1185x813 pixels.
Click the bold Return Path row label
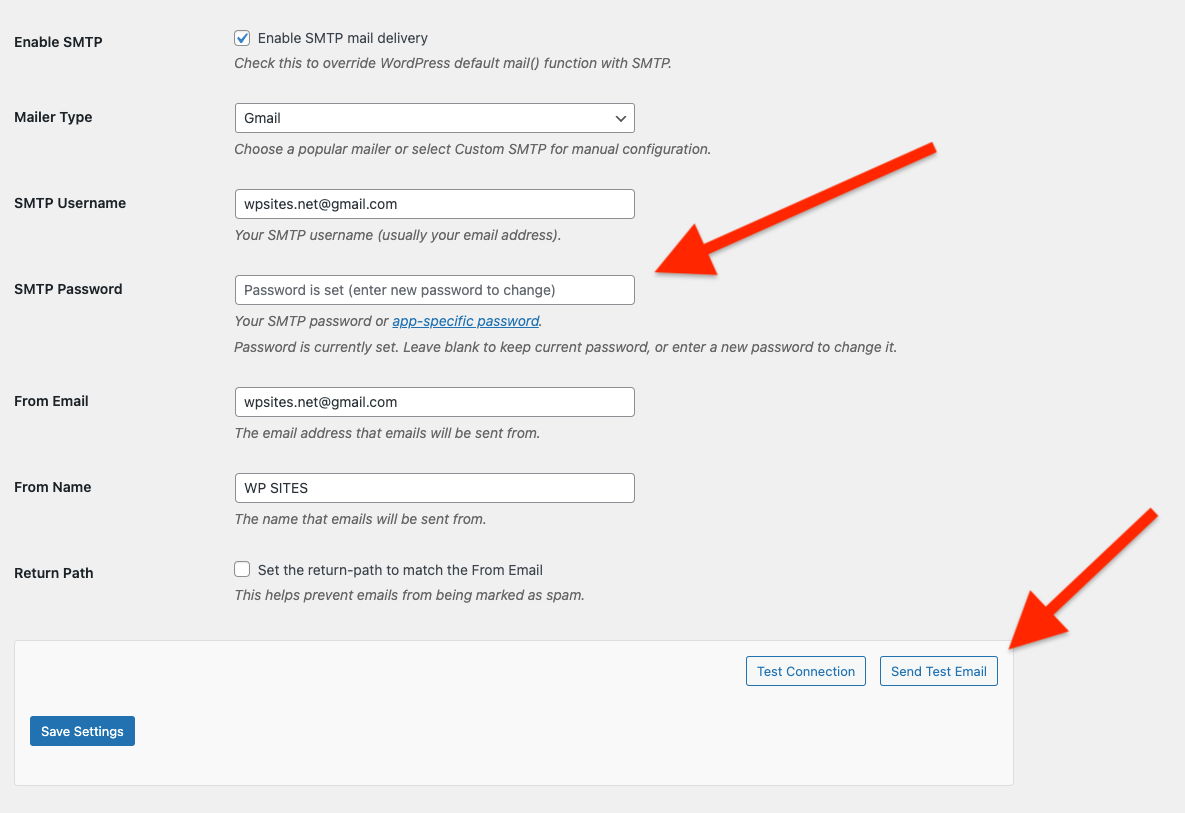[x=54, y=573]
